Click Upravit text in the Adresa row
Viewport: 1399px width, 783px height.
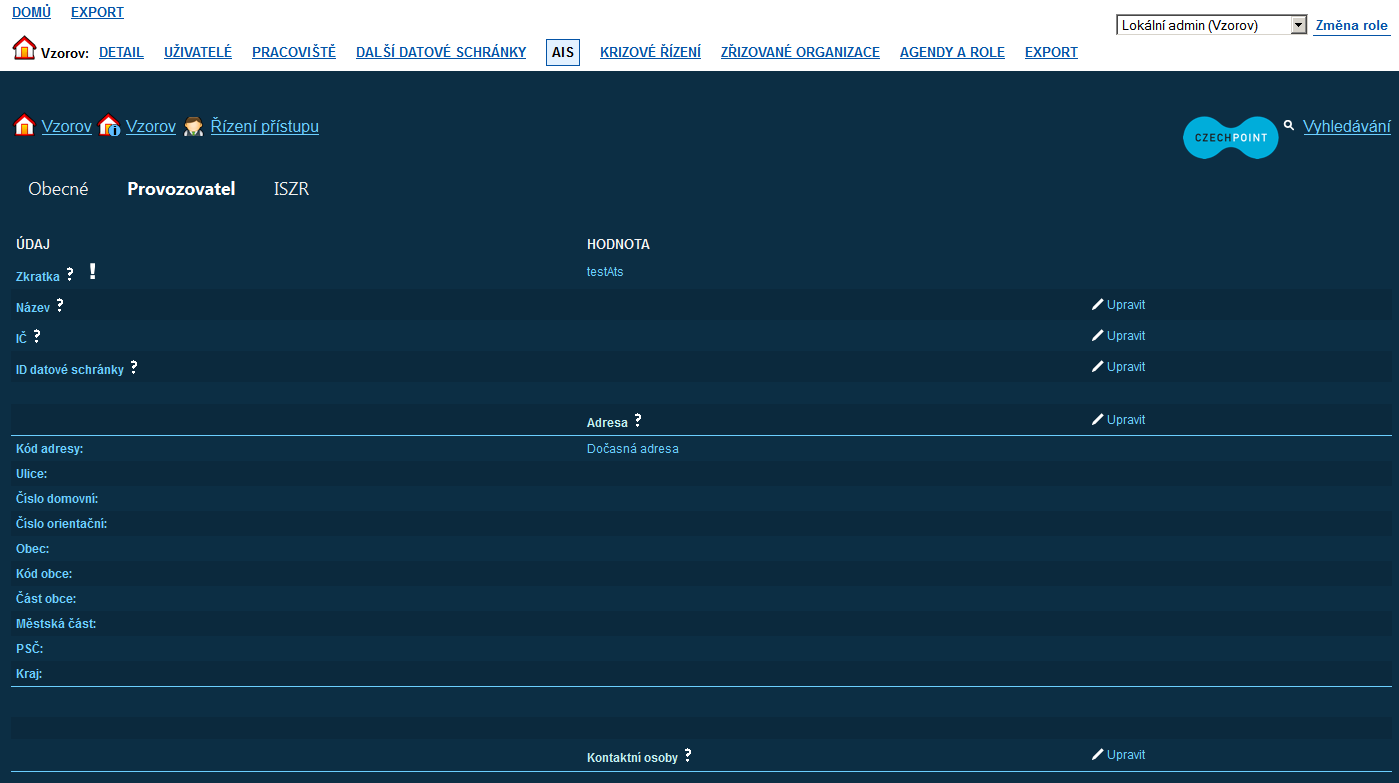(x=1126, y=420)
